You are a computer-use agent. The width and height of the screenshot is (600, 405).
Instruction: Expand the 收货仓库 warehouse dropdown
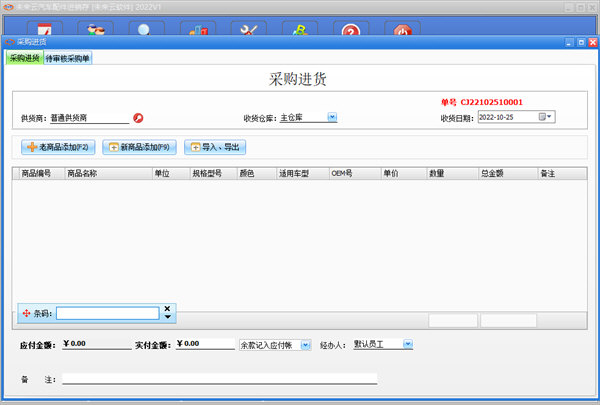332,117
